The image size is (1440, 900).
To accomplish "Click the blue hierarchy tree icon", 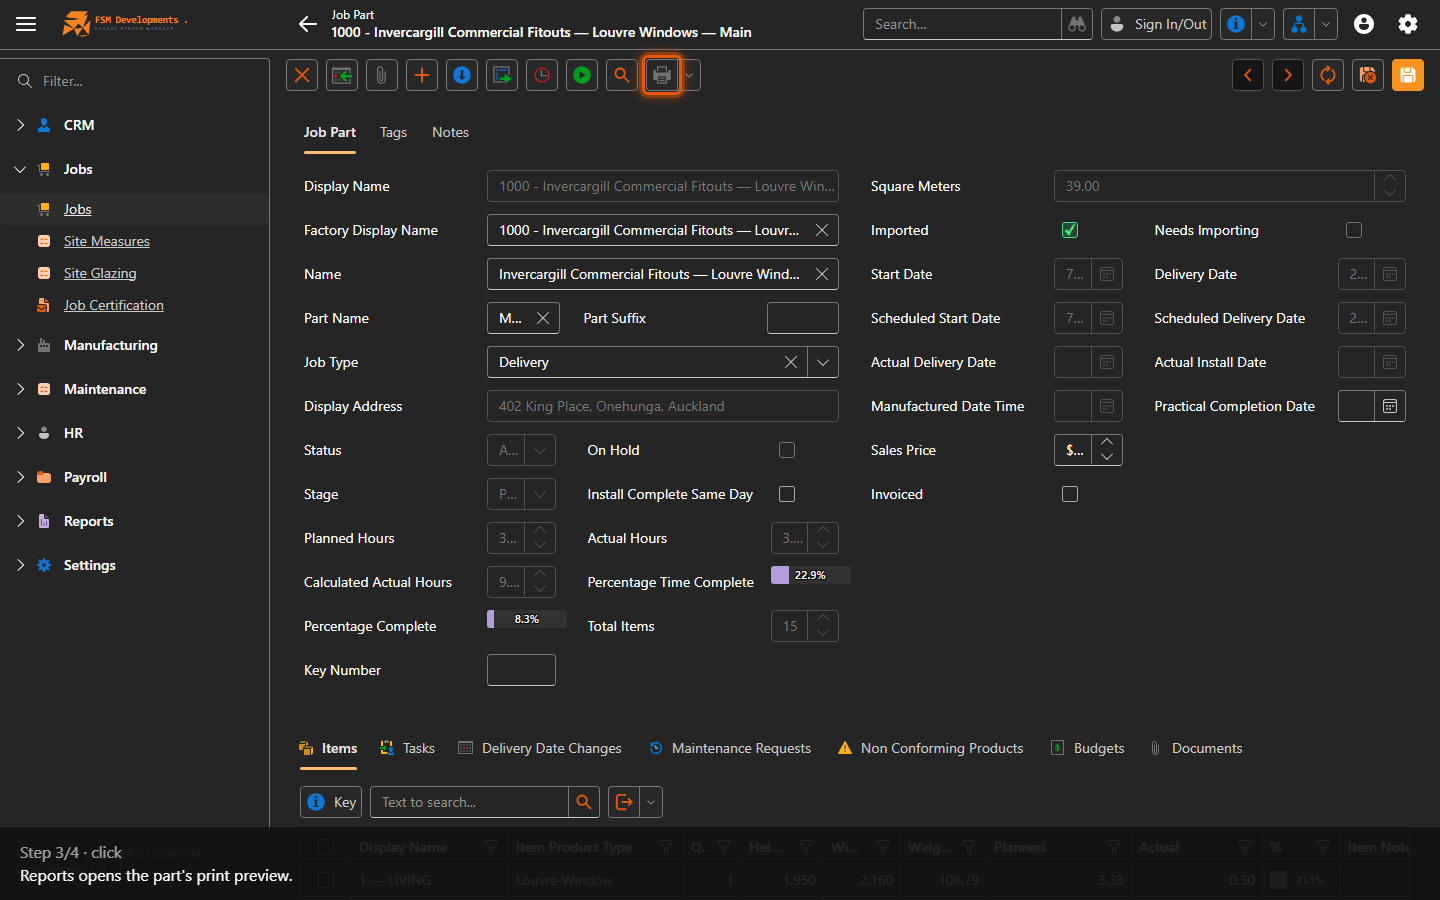I will pos(1299,24).
